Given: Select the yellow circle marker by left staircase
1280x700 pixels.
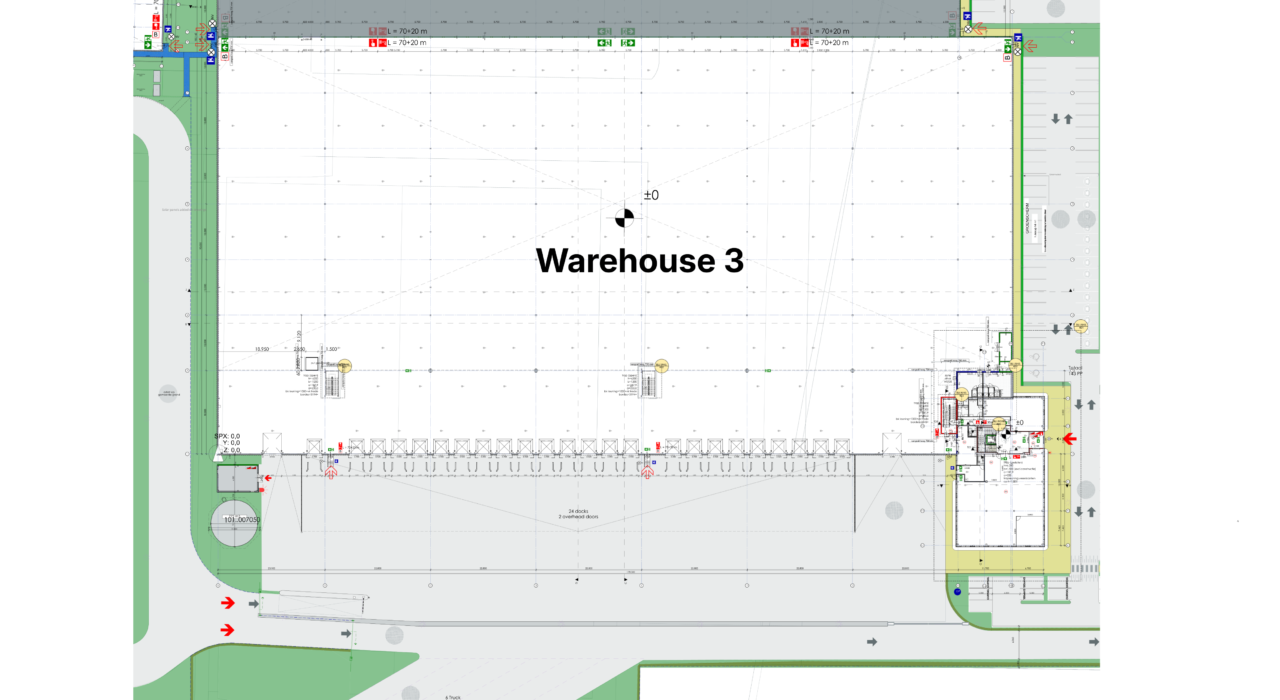Looking at the screenshot, I should pyautogui.click(x=345, y=366).
